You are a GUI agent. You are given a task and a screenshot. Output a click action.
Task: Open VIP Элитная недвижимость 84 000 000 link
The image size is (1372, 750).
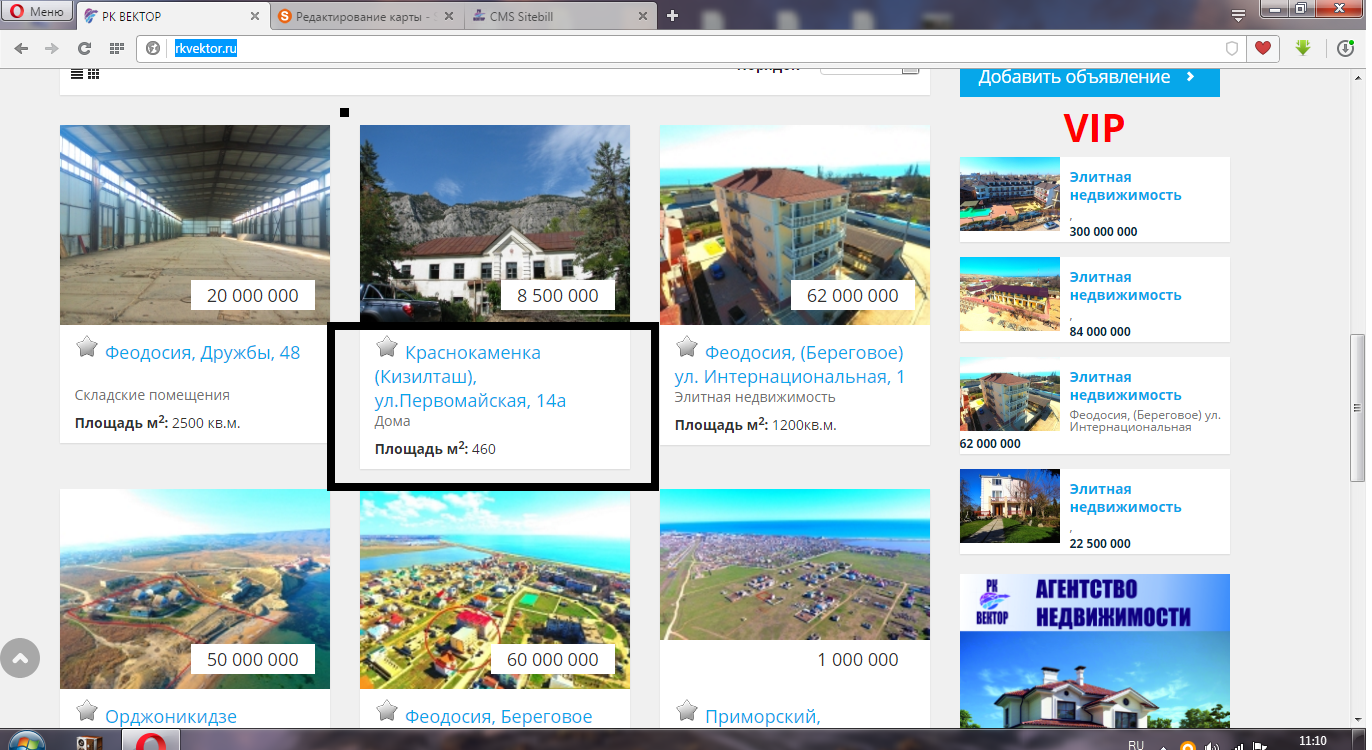click(1125, 286)
